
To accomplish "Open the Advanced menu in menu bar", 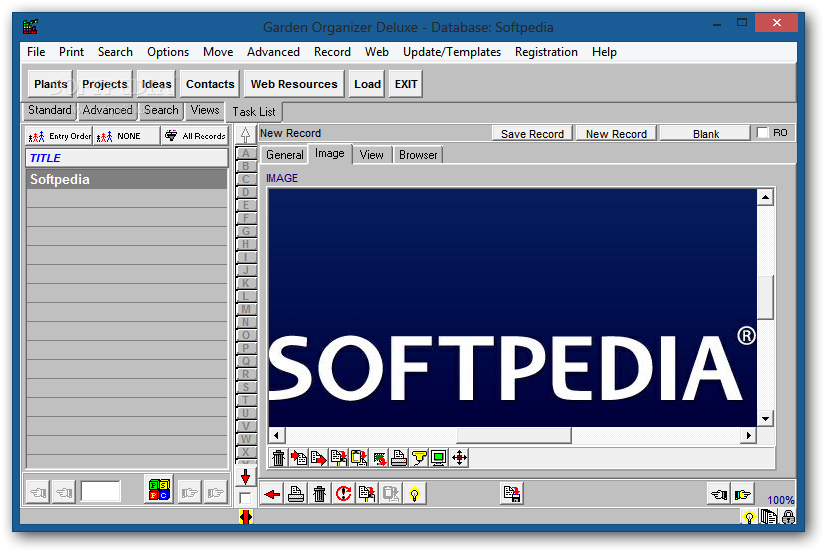I will [273, 52].
